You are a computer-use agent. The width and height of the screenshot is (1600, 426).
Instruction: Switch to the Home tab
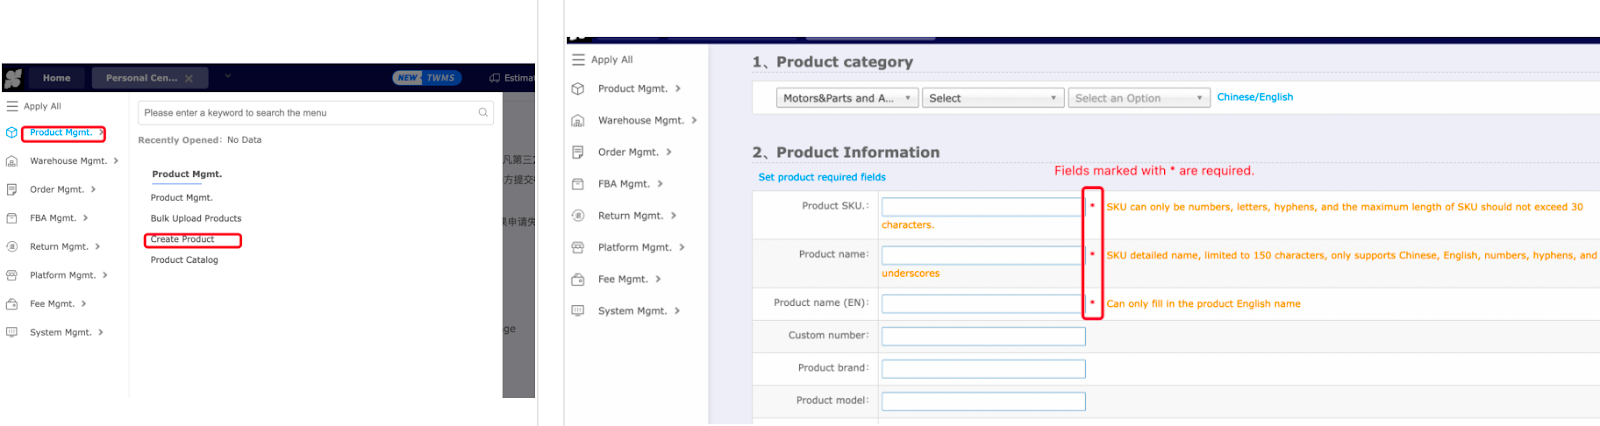pos(57,78)
